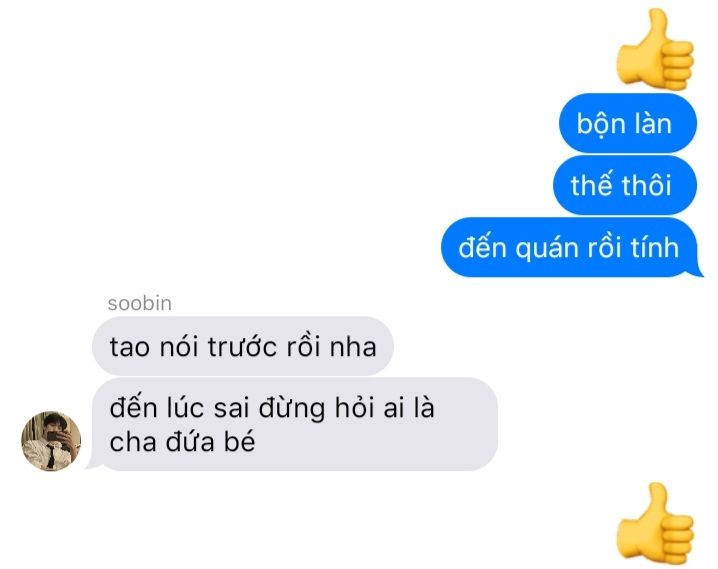718x569 pixels.
Task: Tap the thumbs-up emoji below the gray messages
Action: pyautogui.click(x=656, y=523)
